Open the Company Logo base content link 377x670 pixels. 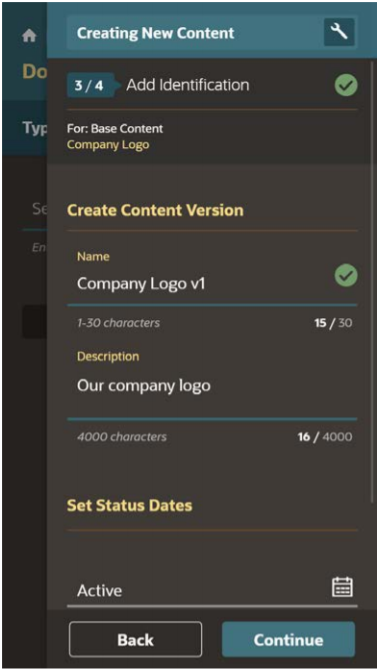108,144
